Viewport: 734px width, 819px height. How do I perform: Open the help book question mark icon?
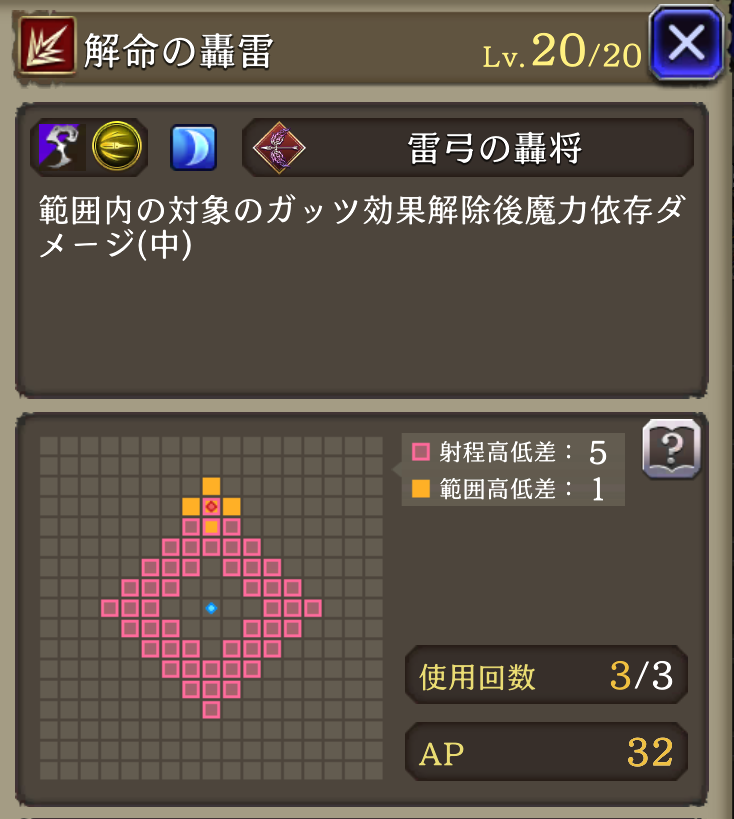671,448
